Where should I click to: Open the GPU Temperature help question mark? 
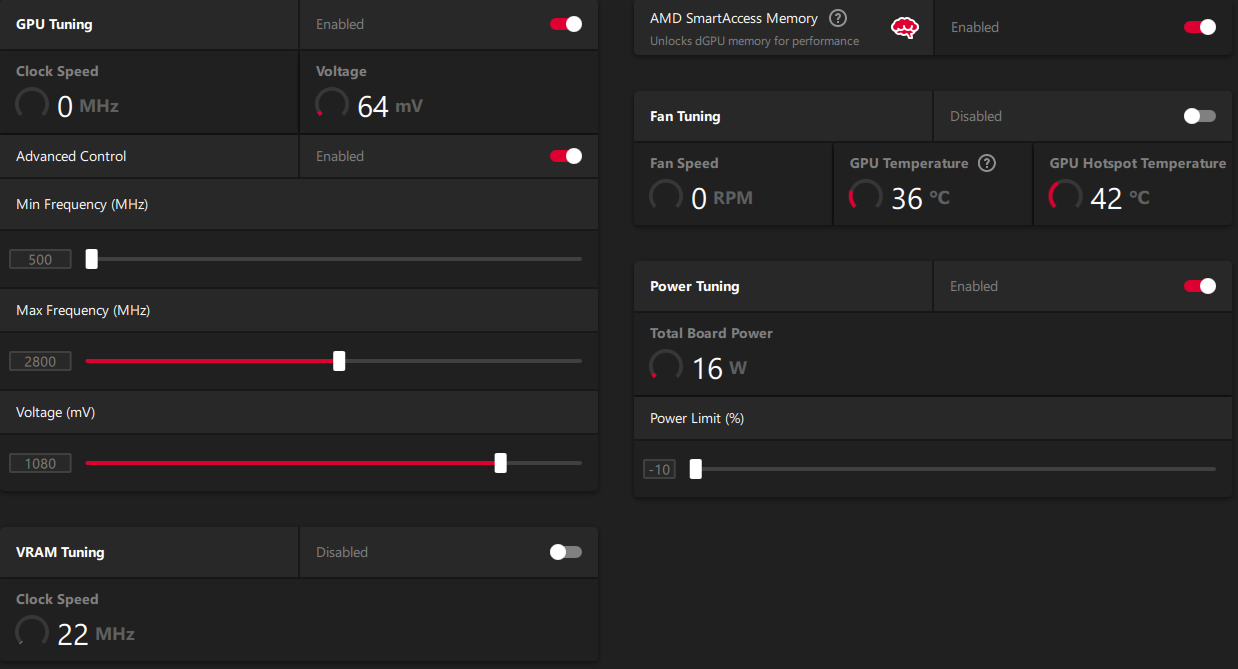(x=987, y=163)
